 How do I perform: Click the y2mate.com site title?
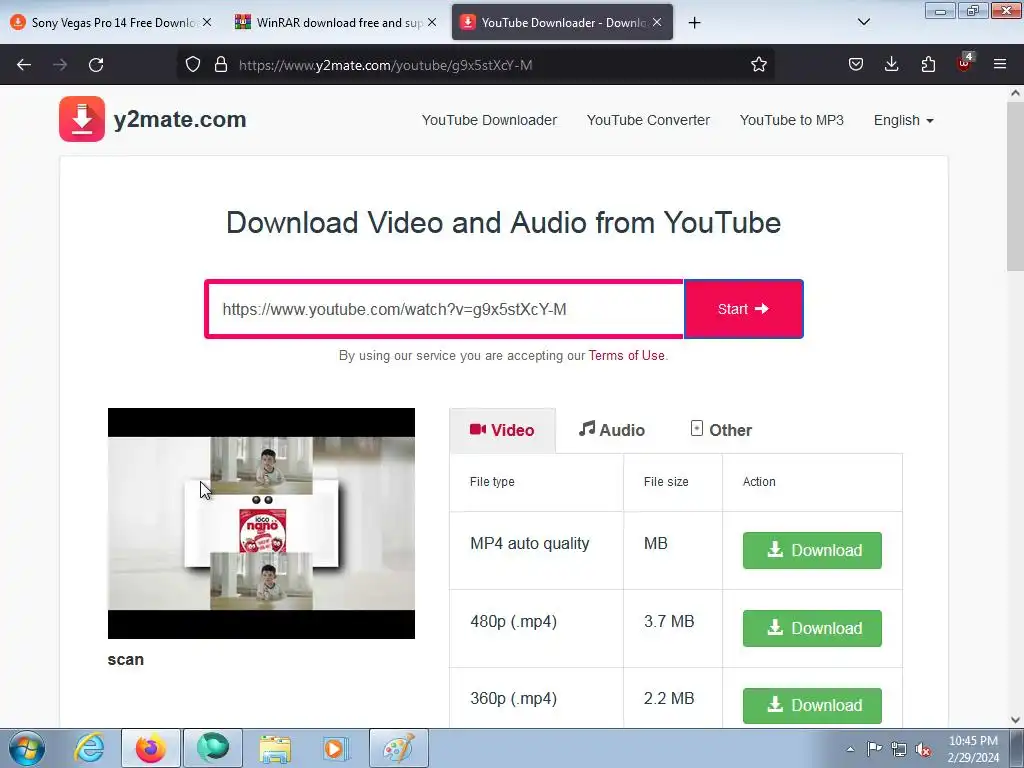(x=180, y=120)
